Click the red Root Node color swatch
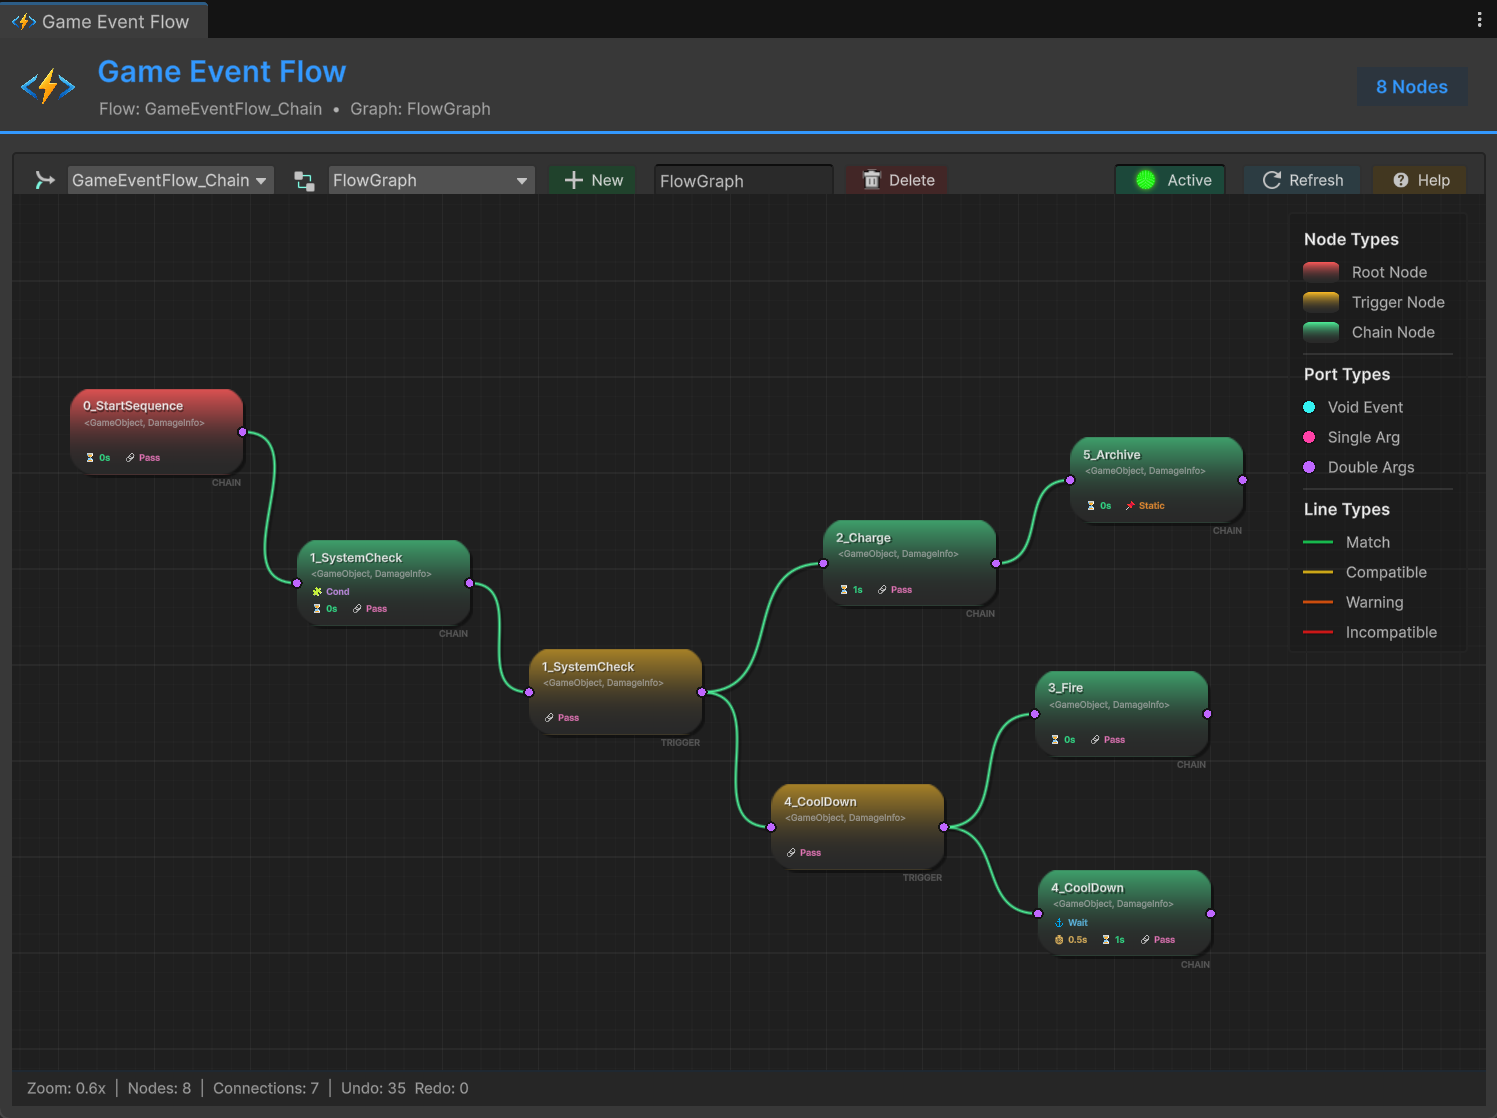The width and height of the screenshot is (1497, 1118). coord(1321,271)
